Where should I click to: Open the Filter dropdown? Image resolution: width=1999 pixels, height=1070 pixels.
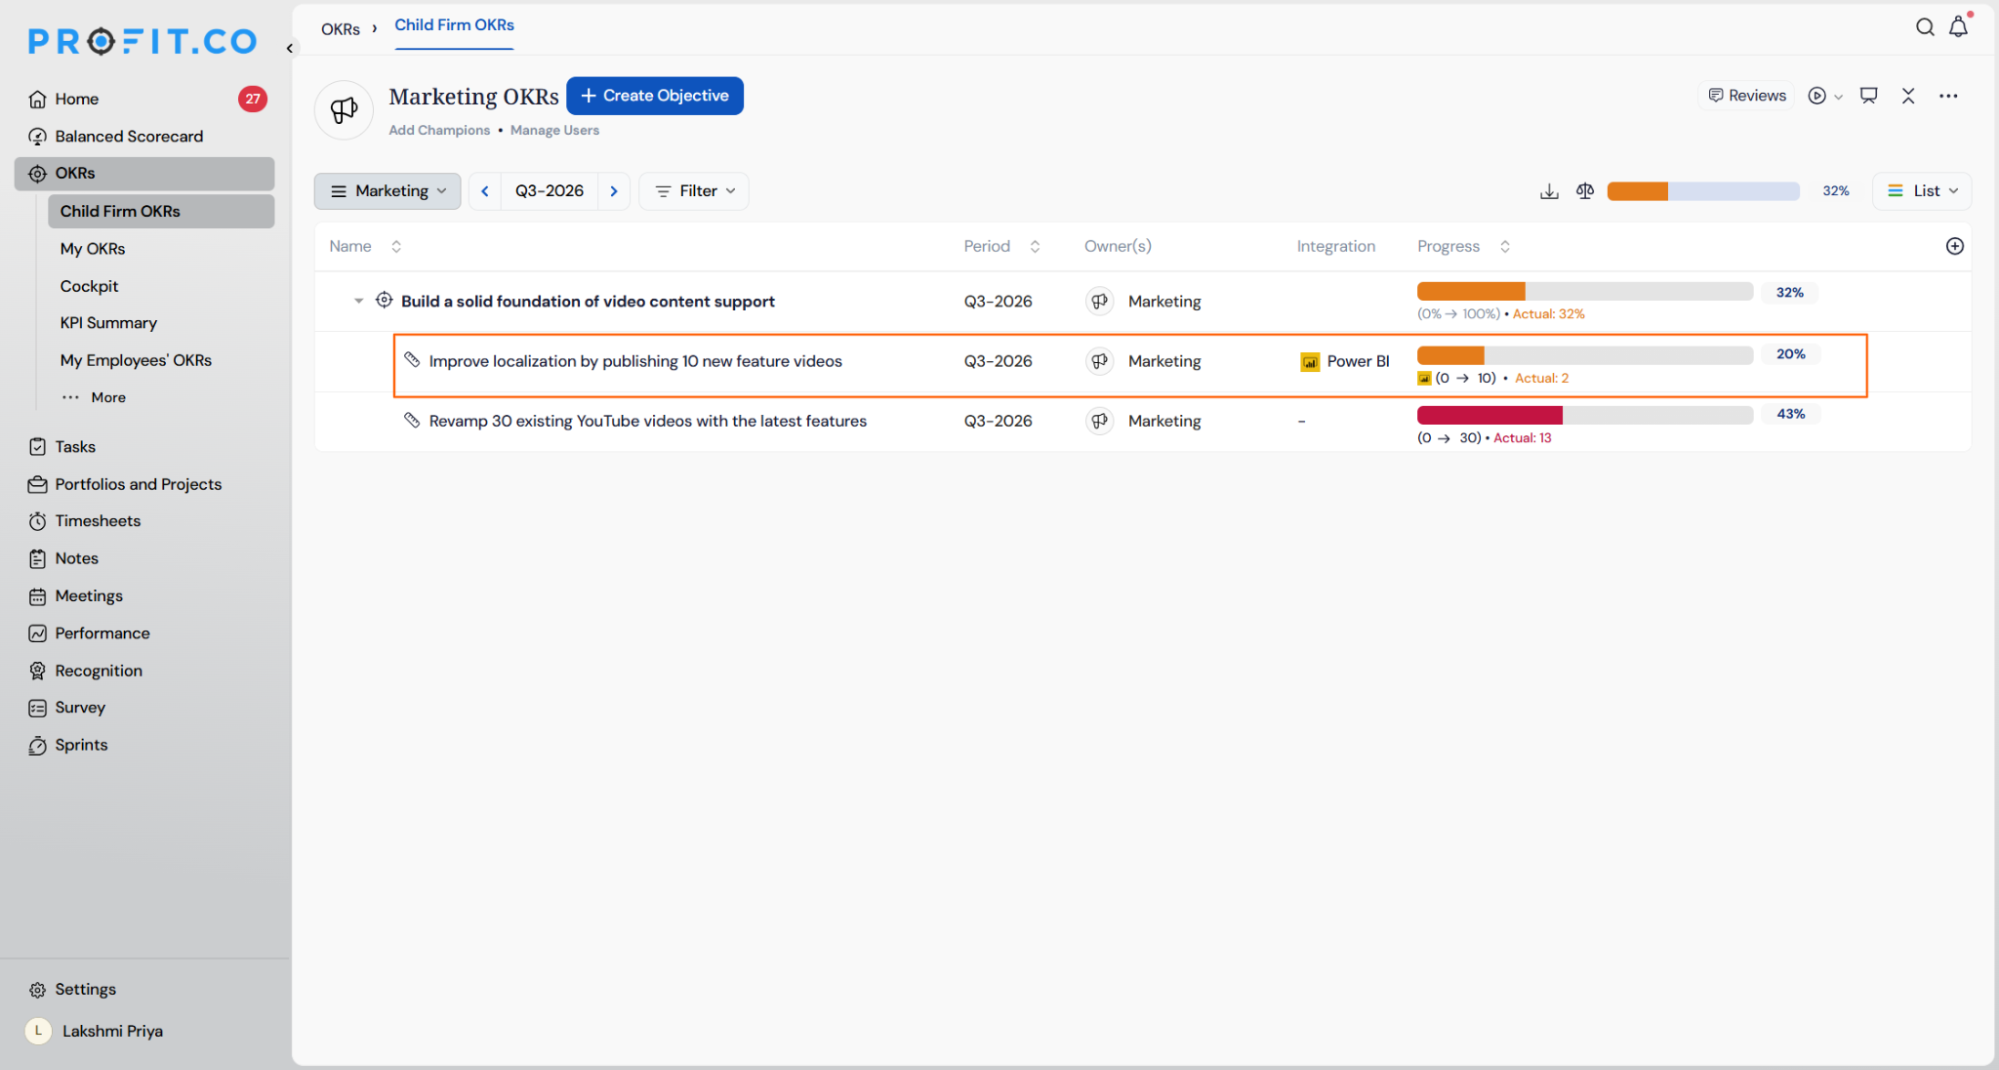coord(695,191)
